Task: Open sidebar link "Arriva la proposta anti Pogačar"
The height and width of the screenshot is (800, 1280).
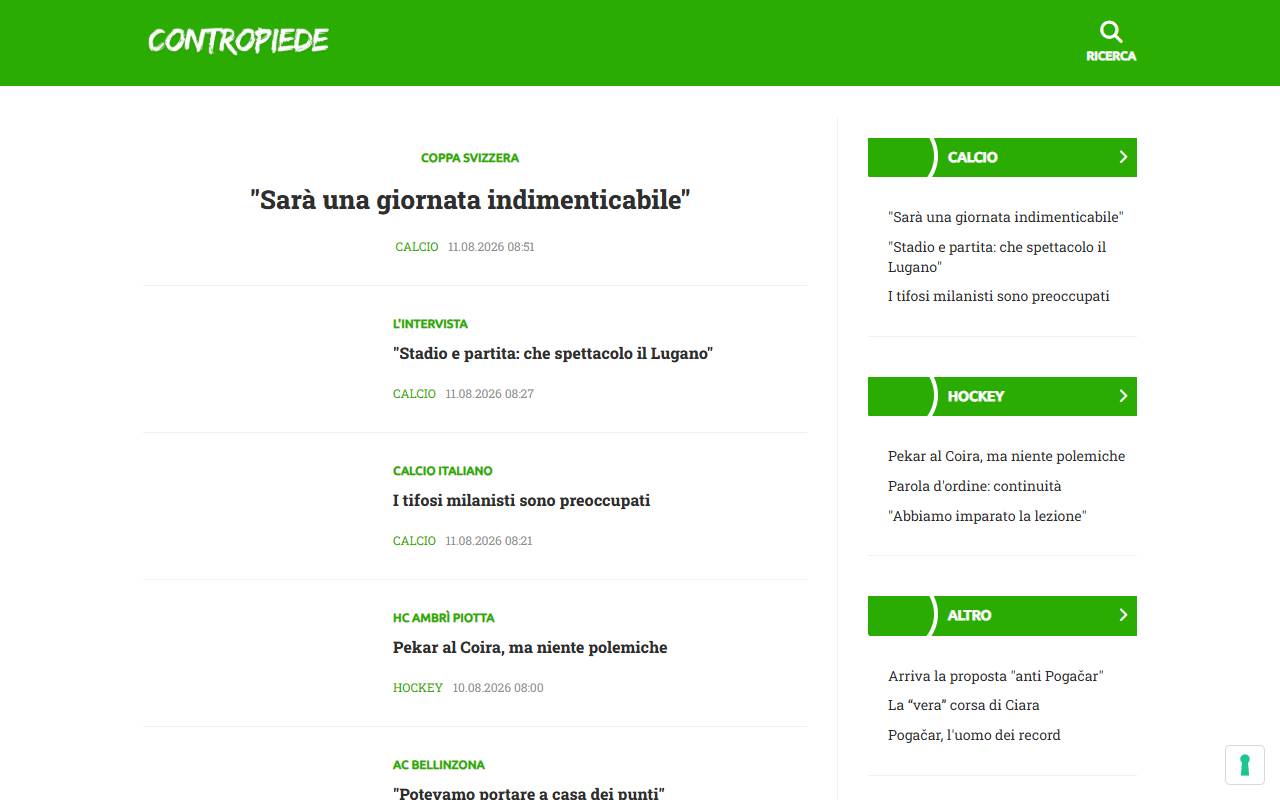Action: (x=995, y=676)
